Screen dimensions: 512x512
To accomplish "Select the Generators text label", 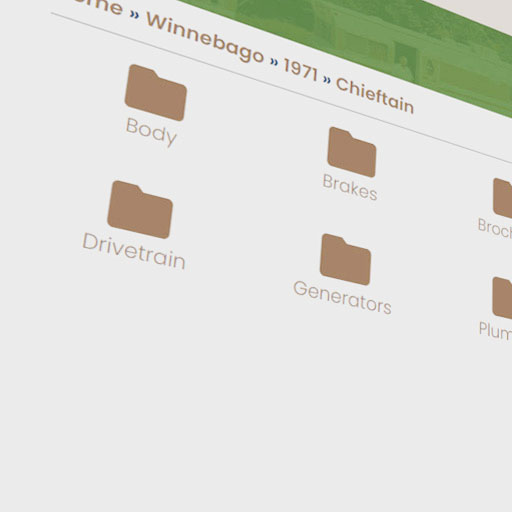I will pos(342,298).
